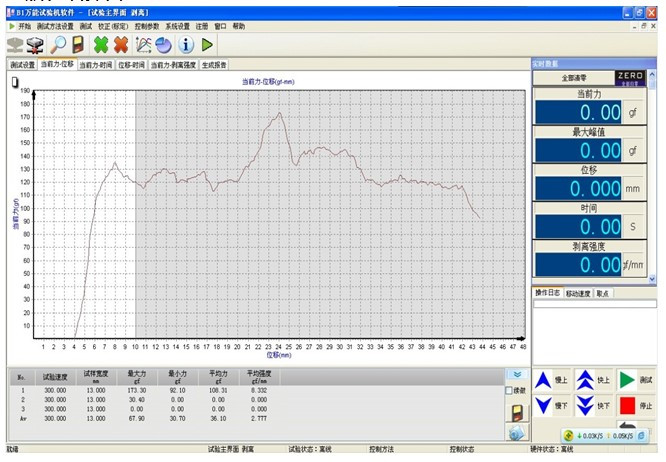Select the 移动速度 tab in log panel
The width and height of the screenshot is (666, 462).
click(578, 294)
